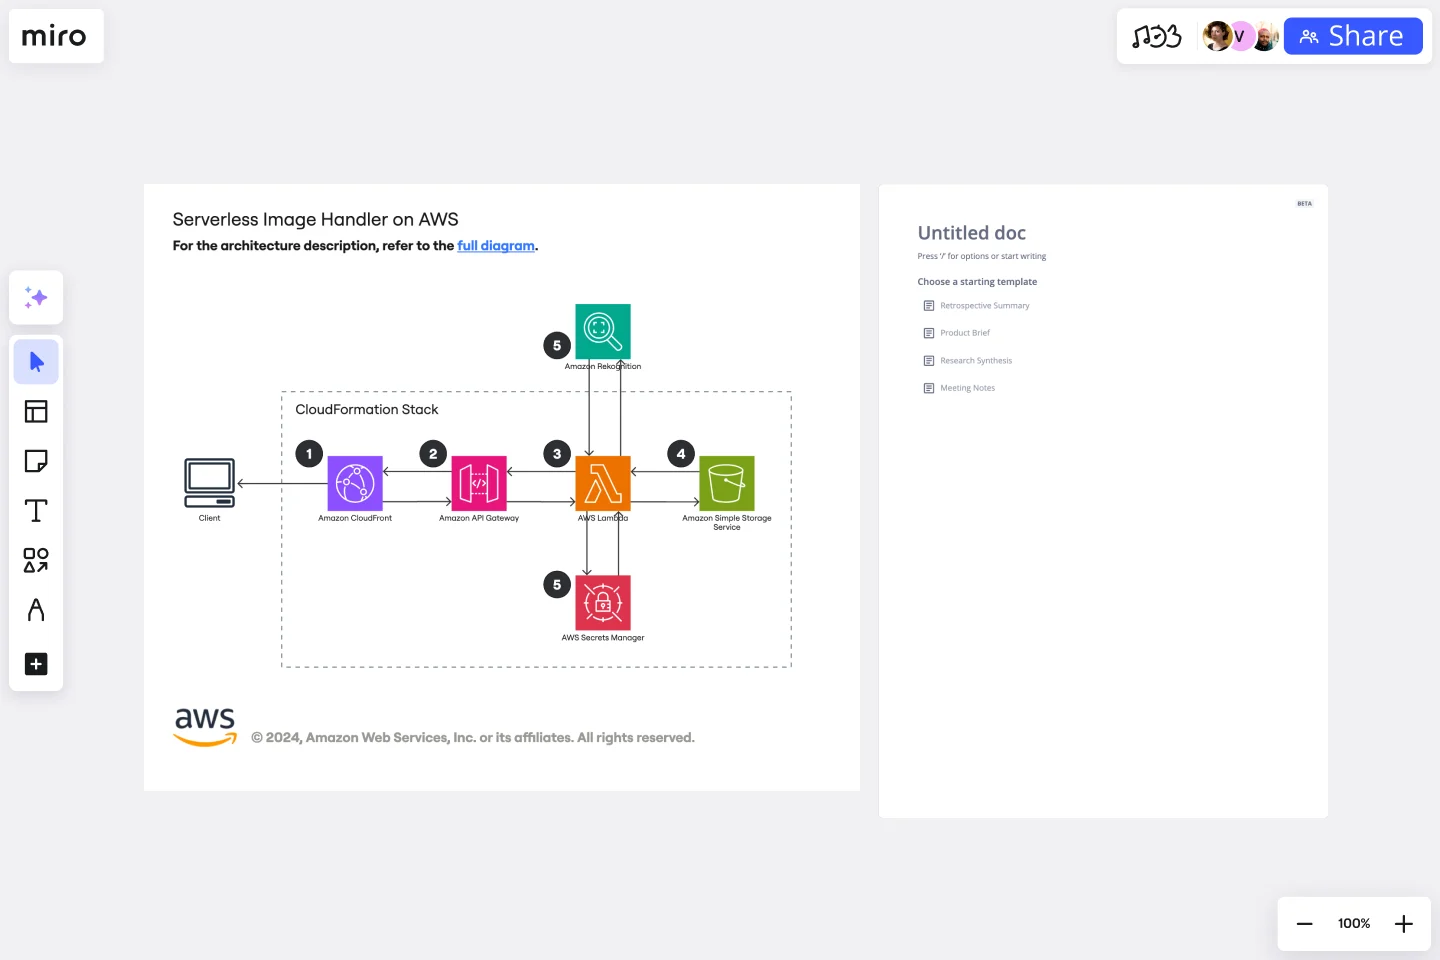The height and width of the screenshot is (960, 1440).
Task: Choose Research Synthesis template
Action: click(x=968, y=361)
